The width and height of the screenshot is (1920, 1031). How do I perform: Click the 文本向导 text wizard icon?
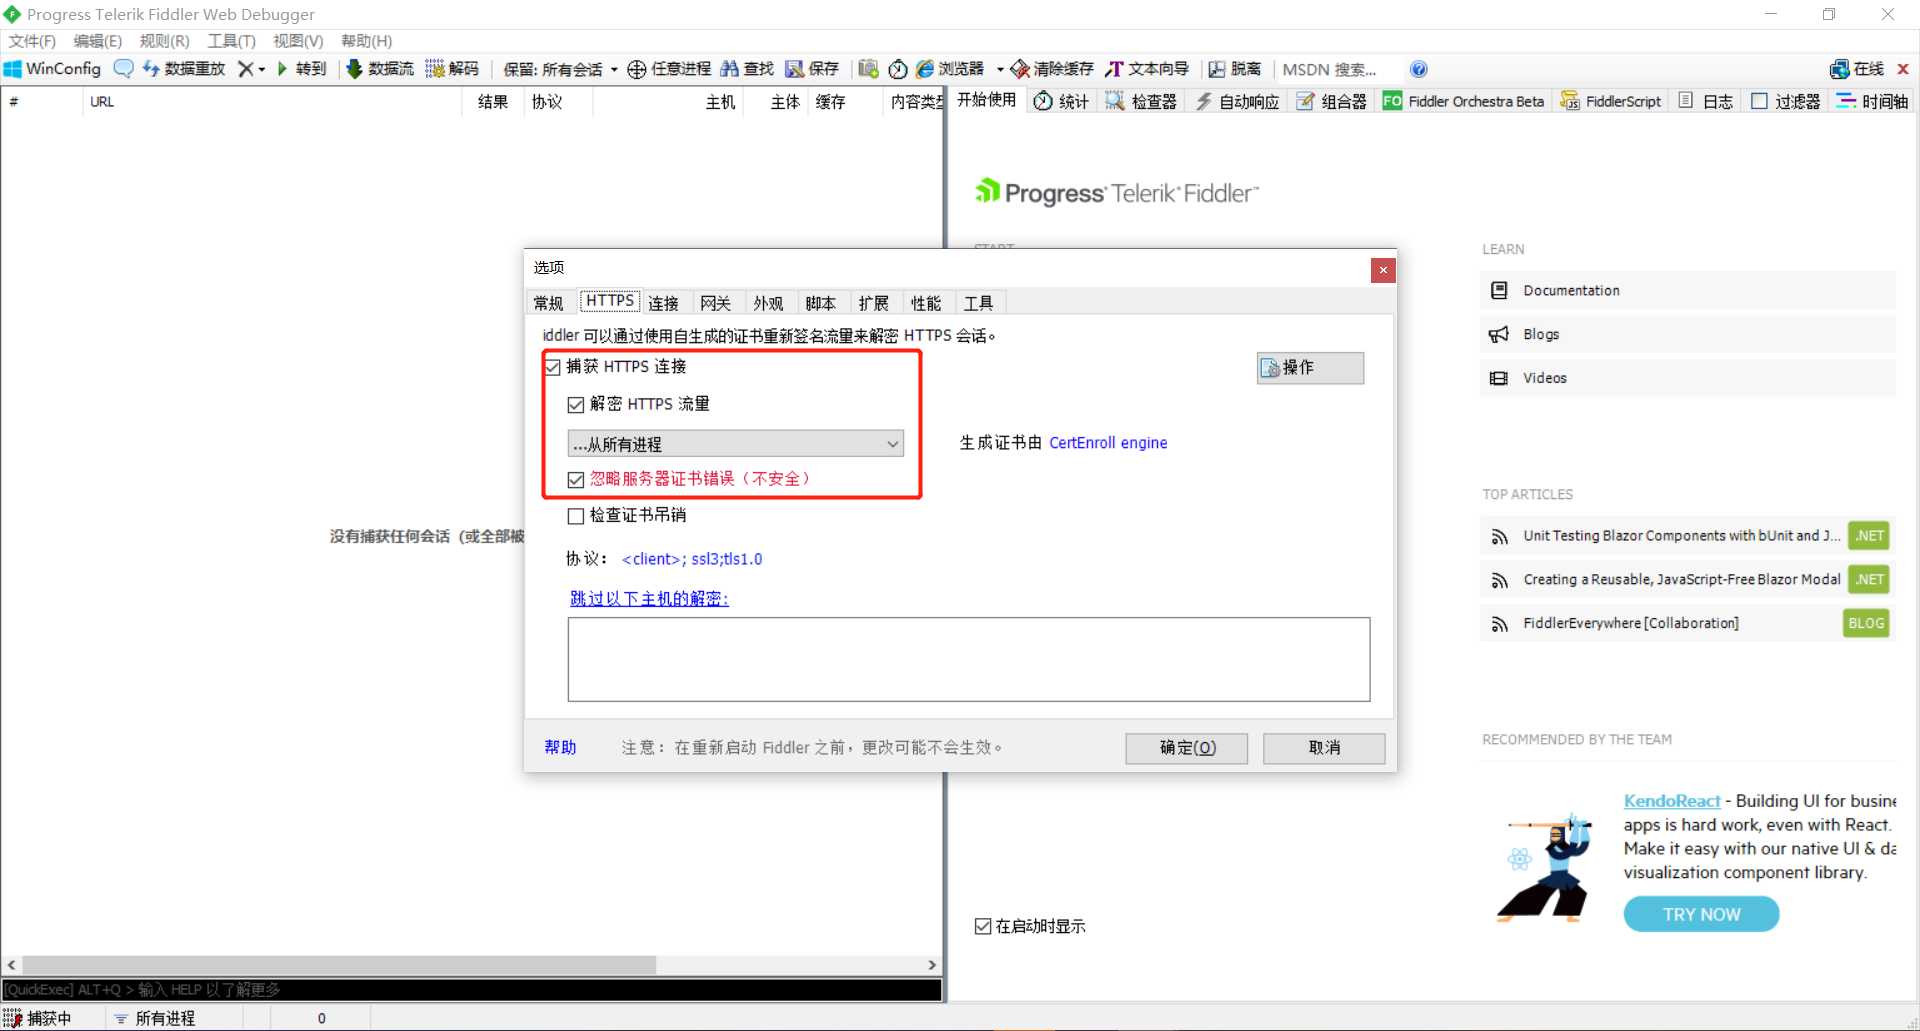tap(1115, 69)
